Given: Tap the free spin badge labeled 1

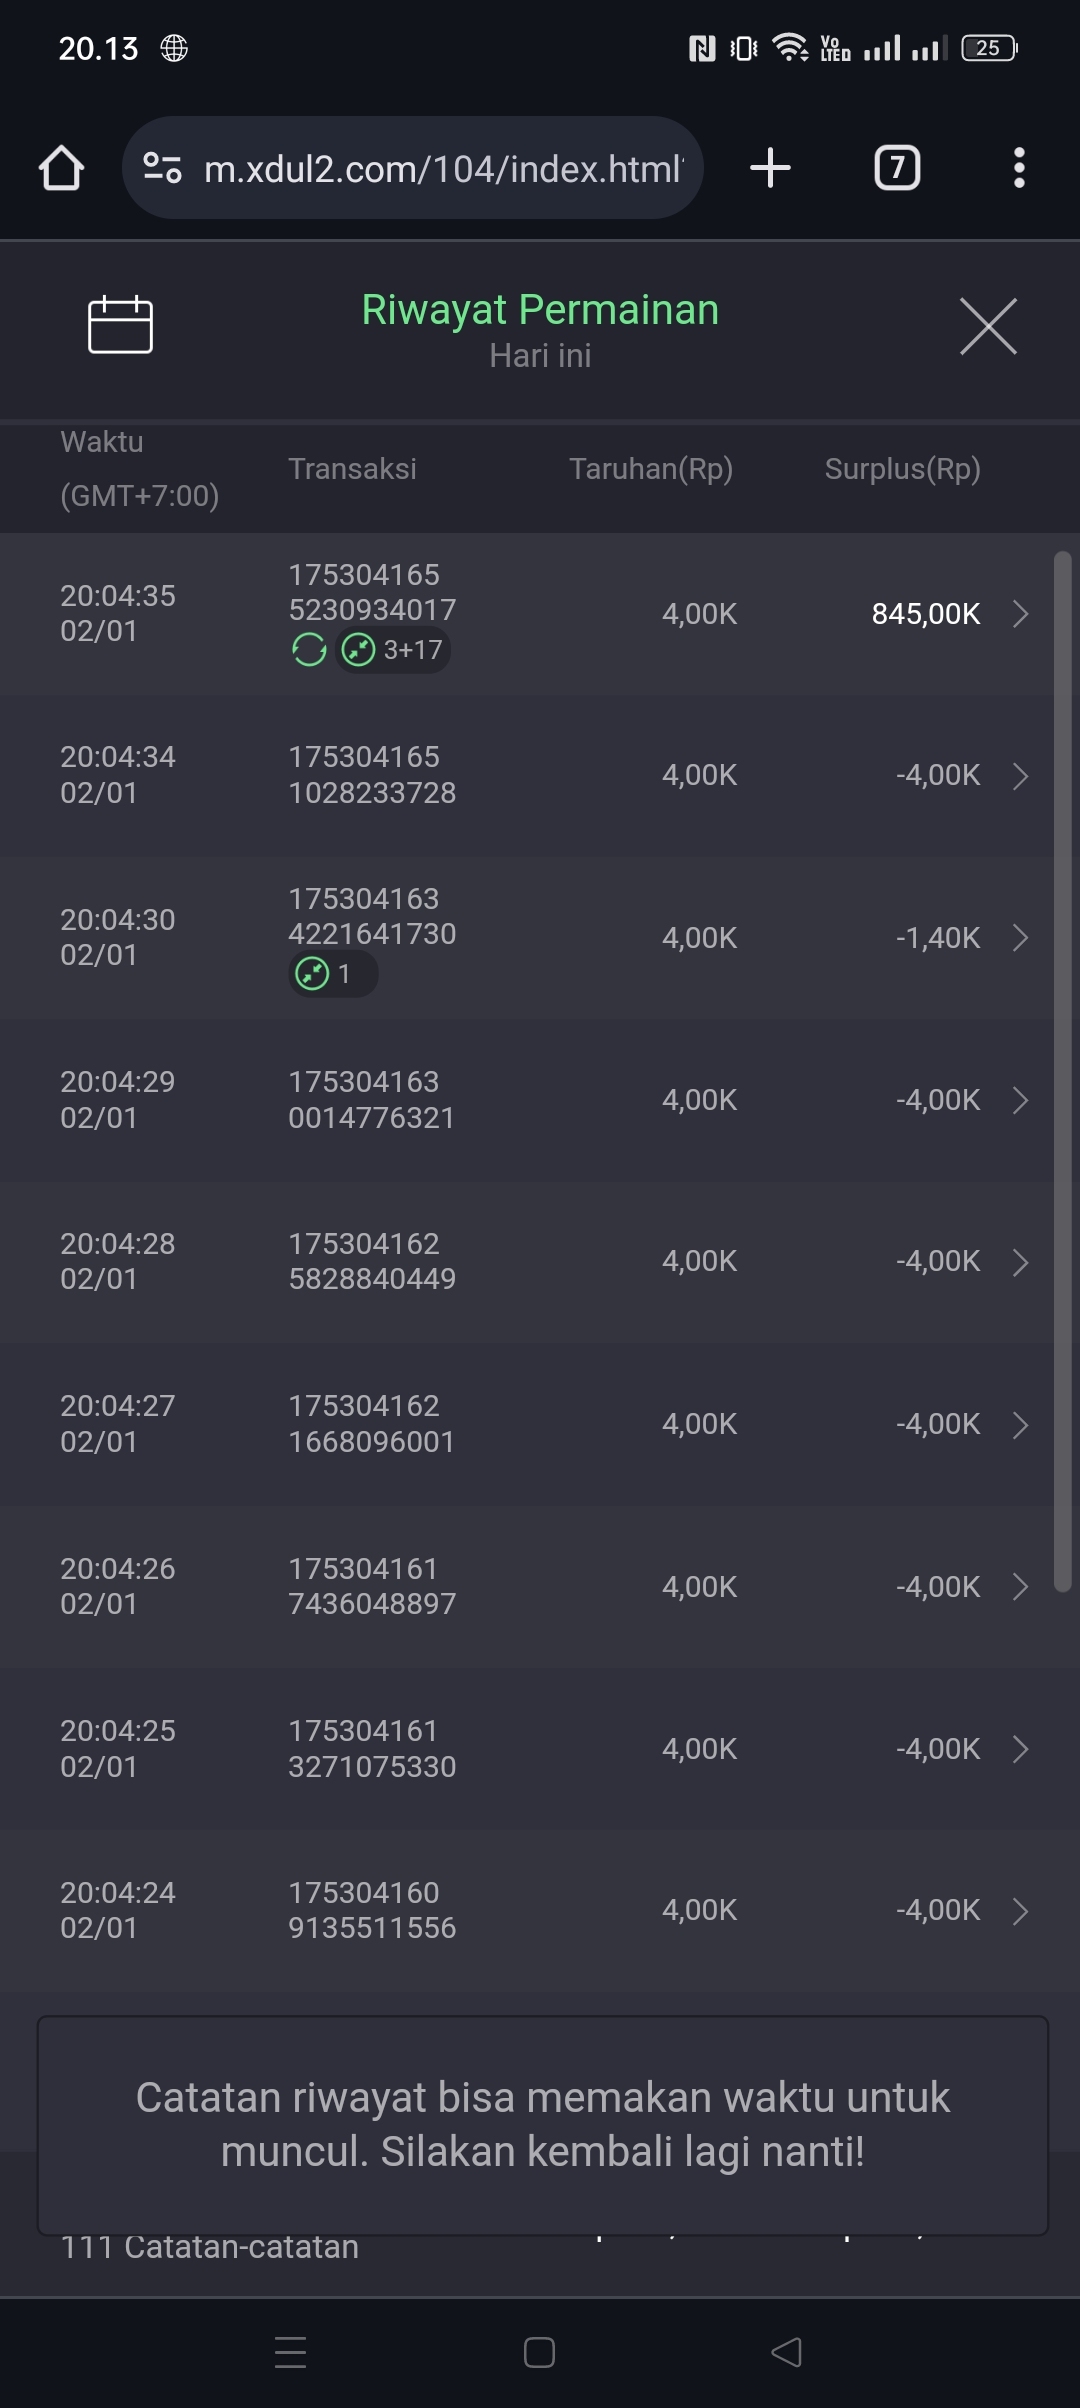Looking at the screenshot, I should click(332, 974).
